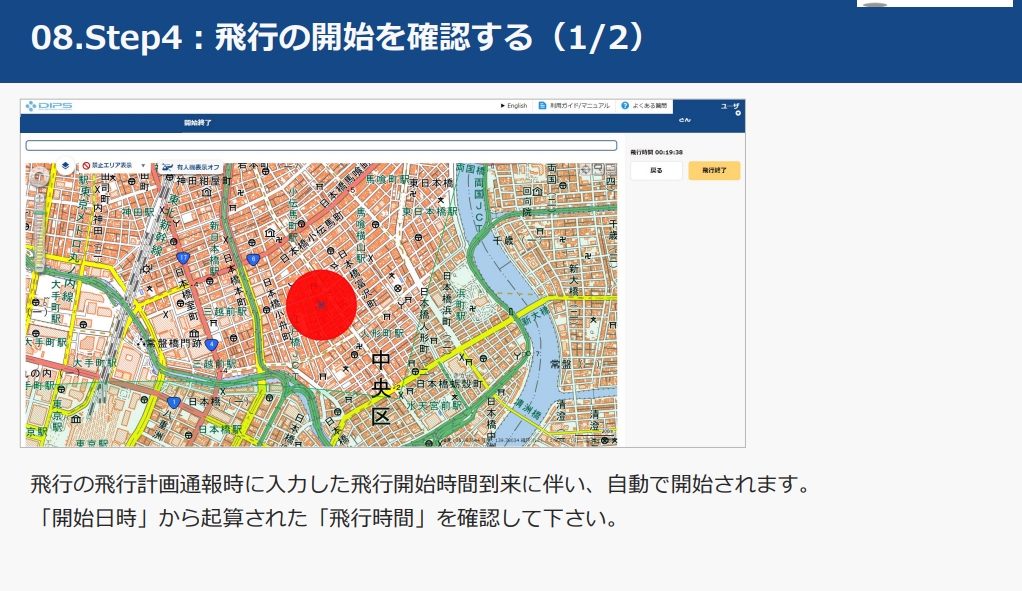Open the map layers icon
Viewport: 1022px width, 591px height.
coord(65,165)
